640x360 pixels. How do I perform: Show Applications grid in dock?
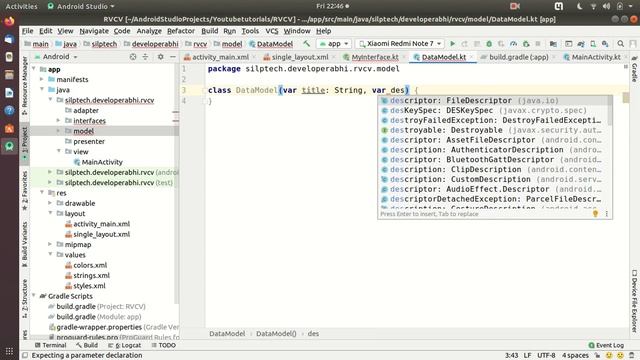(9, 351)
